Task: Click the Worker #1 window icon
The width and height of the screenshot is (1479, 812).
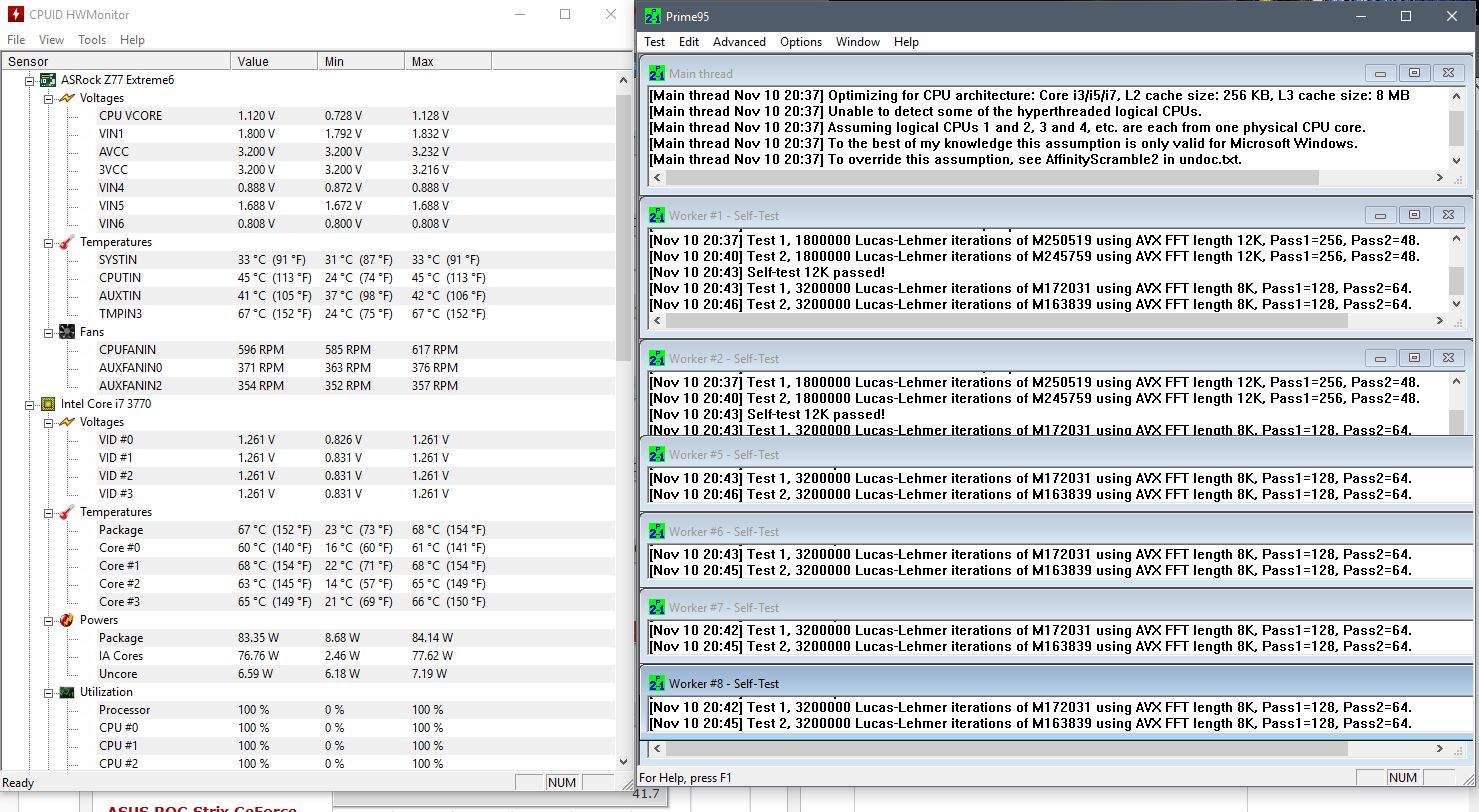Action: pyautogui.click(x=657, y=215)
